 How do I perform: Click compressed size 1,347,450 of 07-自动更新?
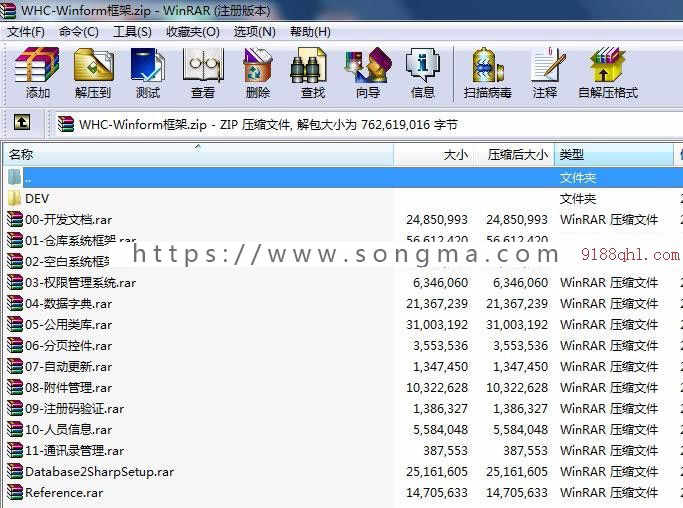[x=520, y=367]
